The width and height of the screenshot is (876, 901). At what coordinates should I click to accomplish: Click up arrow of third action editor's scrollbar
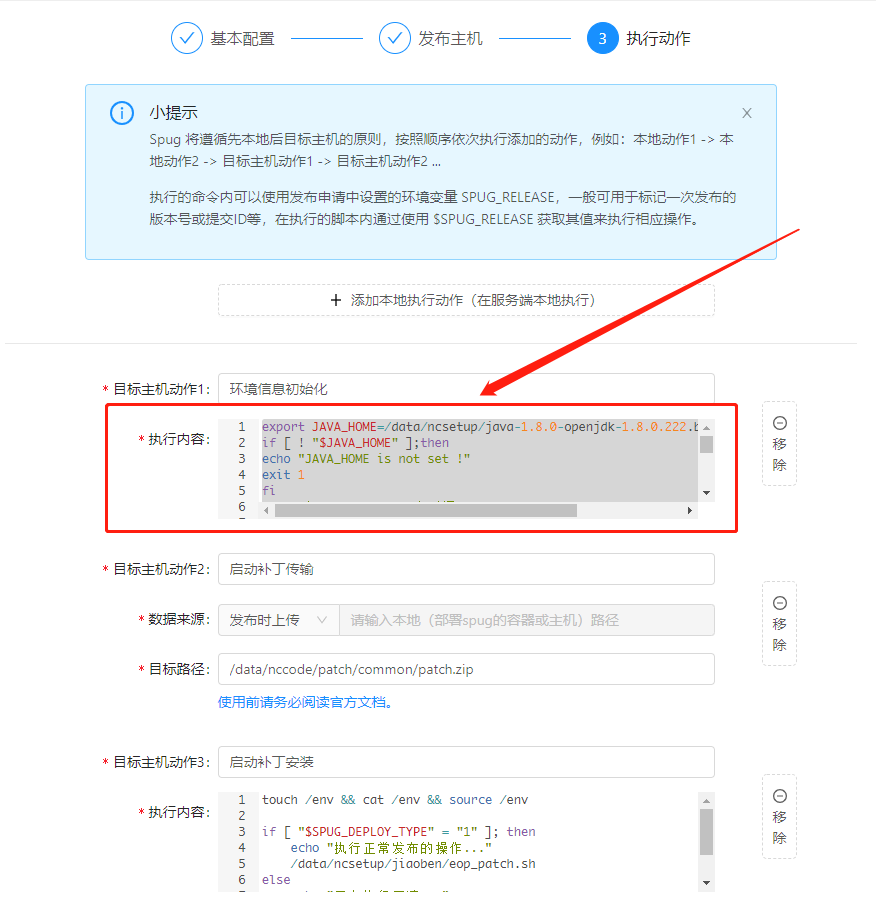pos(706,800)
